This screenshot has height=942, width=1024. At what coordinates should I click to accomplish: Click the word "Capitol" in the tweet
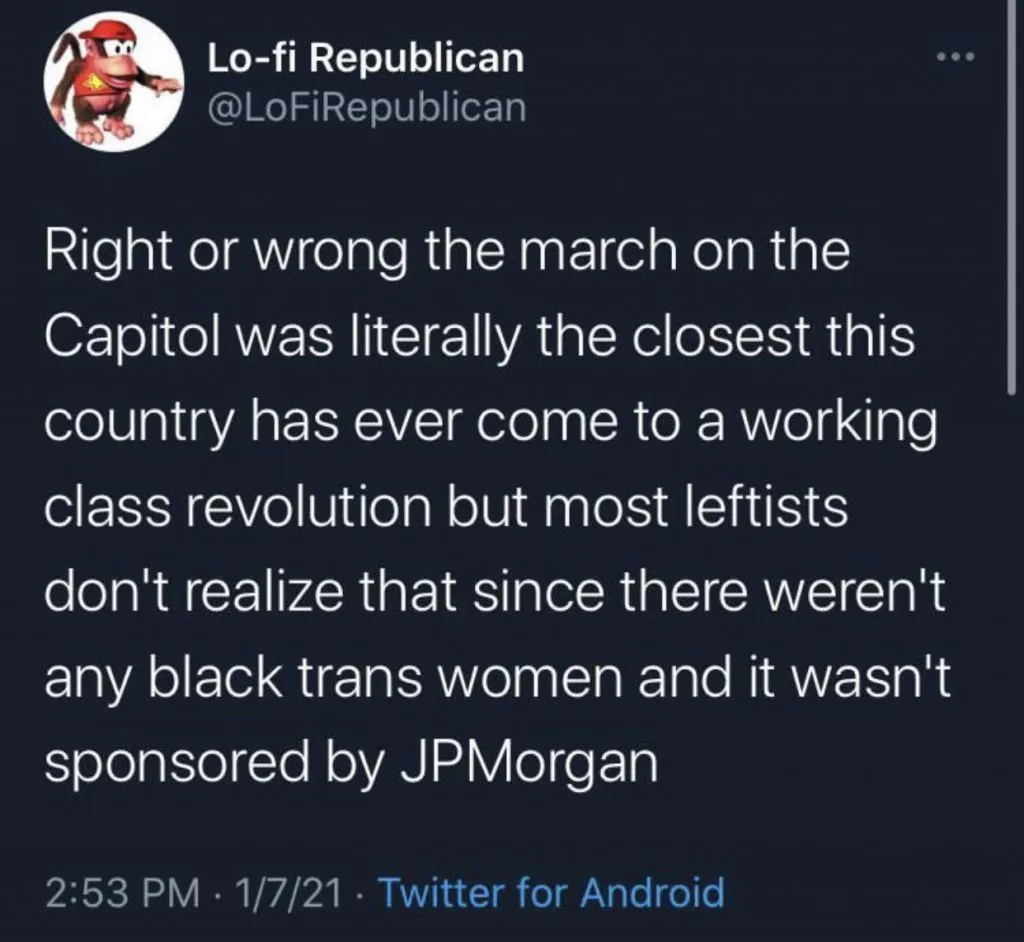click(x=131, y=338)
